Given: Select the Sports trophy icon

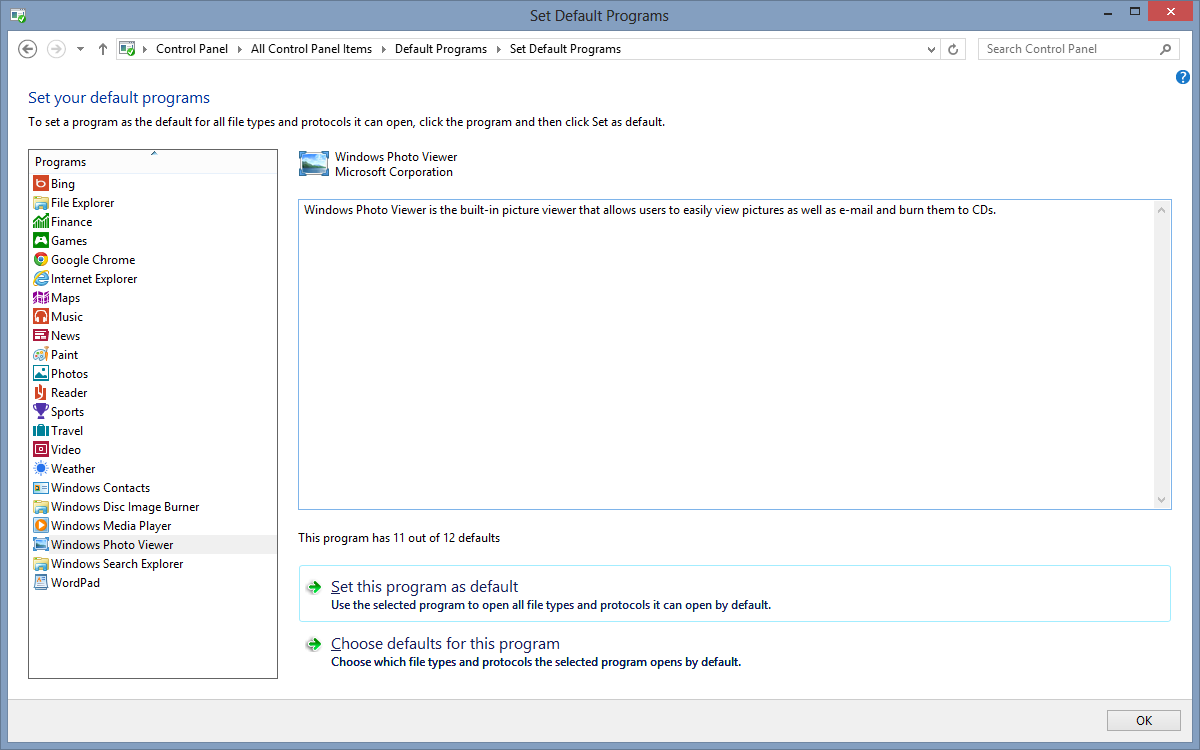Looking at the screenshot, I should point(41,412).
